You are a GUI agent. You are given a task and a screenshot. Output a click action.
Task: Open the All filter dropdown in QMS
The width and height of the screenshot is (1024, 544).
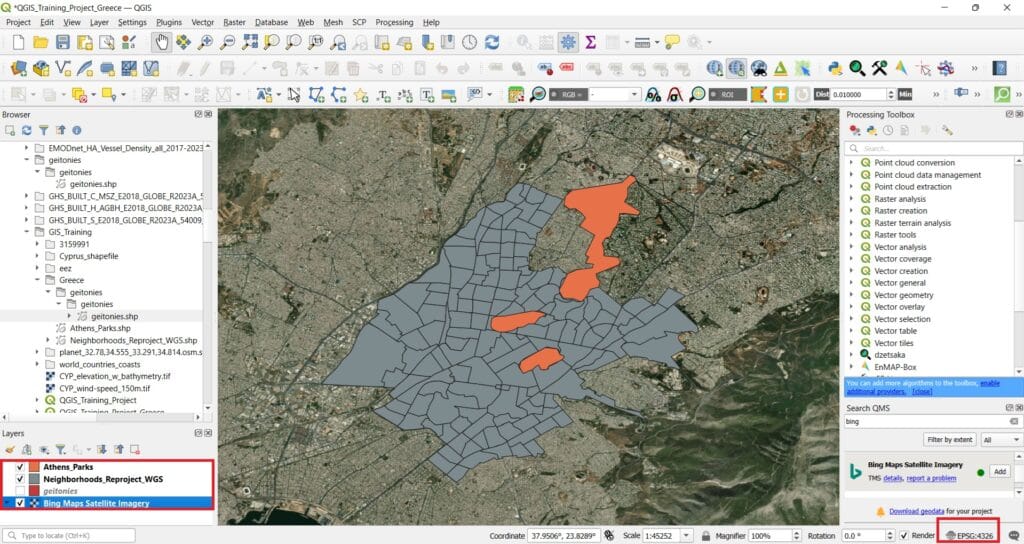click(1002, 440)
